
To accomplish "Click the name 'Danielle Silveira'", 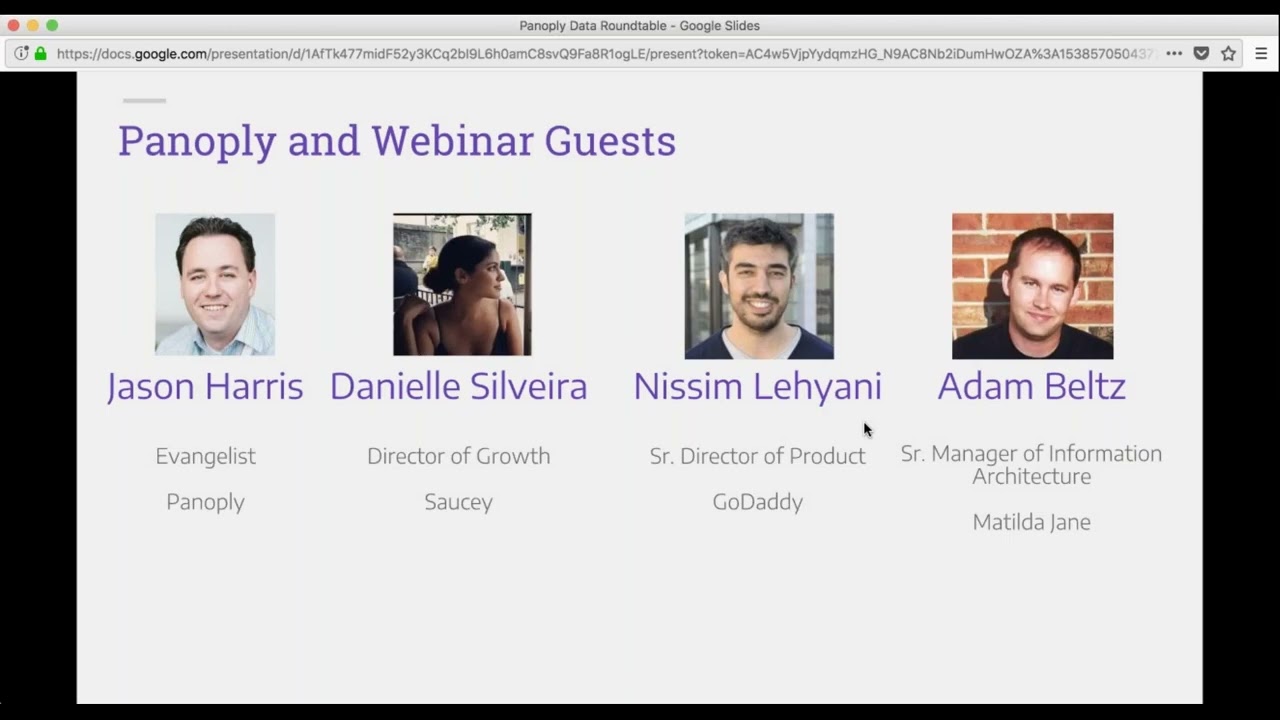I will pos(459,387).
